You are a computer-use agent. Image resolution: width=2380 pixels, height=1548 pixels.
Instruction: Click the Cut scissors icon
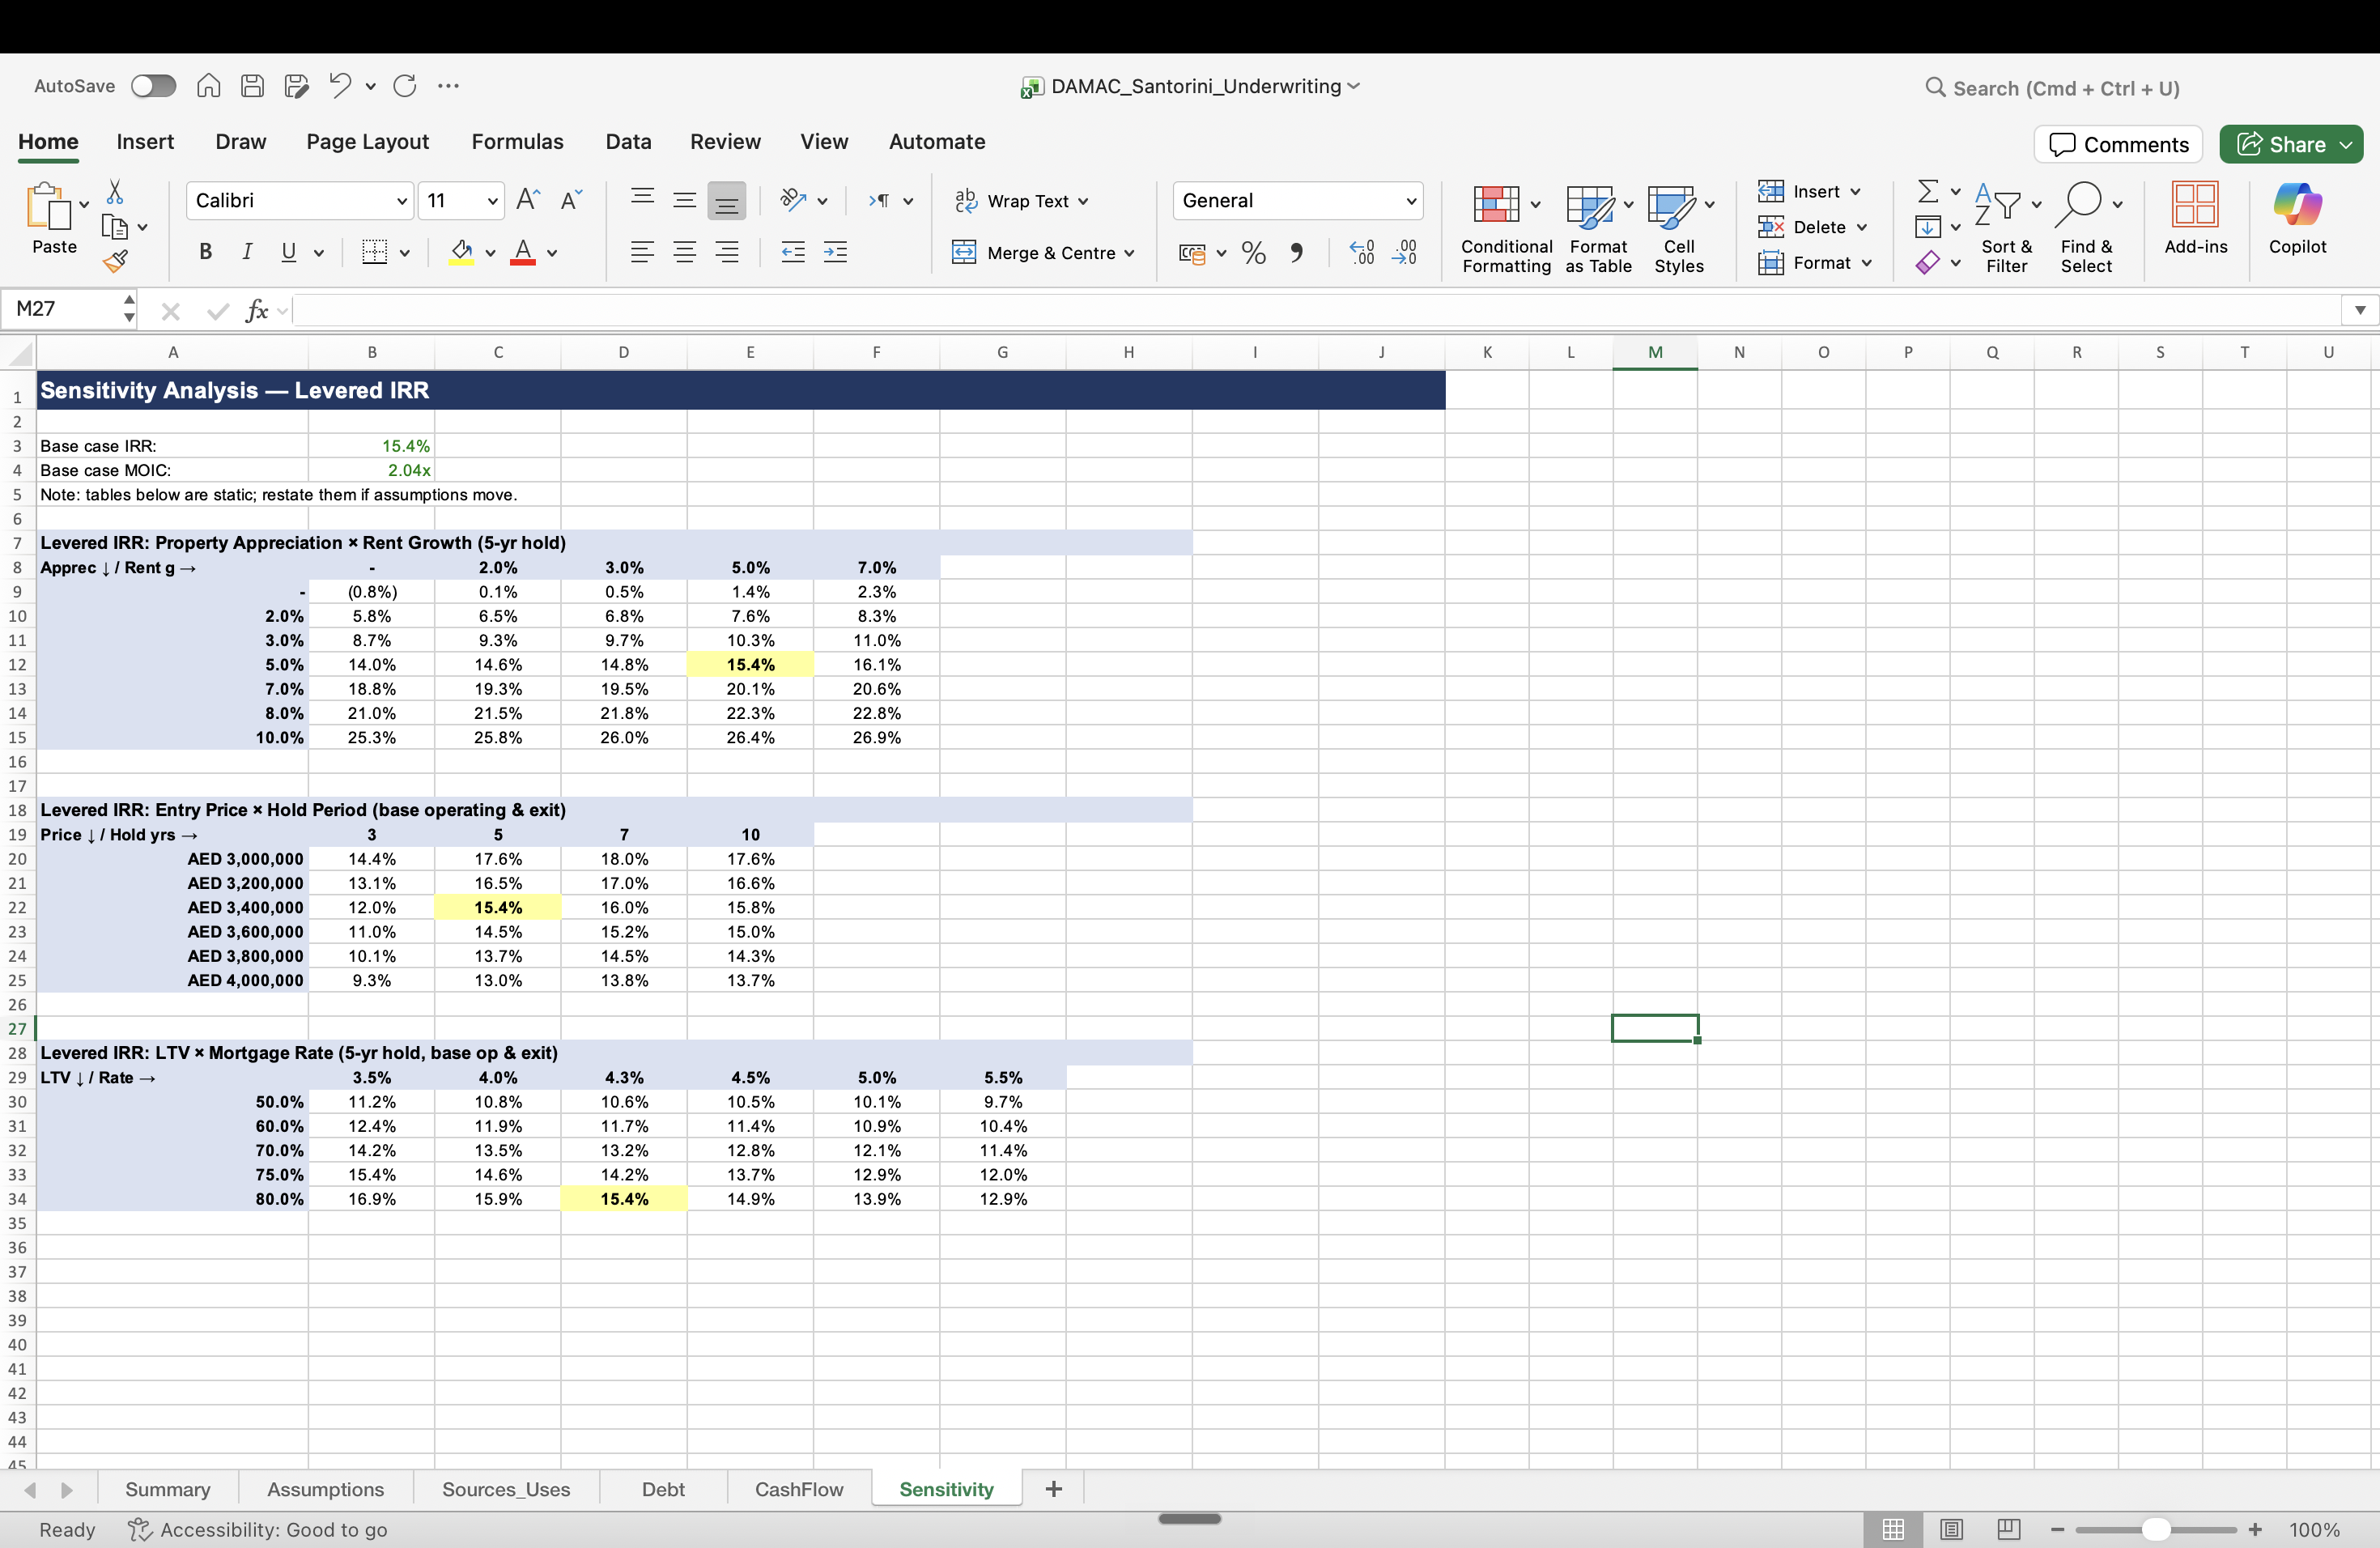click(x=115, y=191)
